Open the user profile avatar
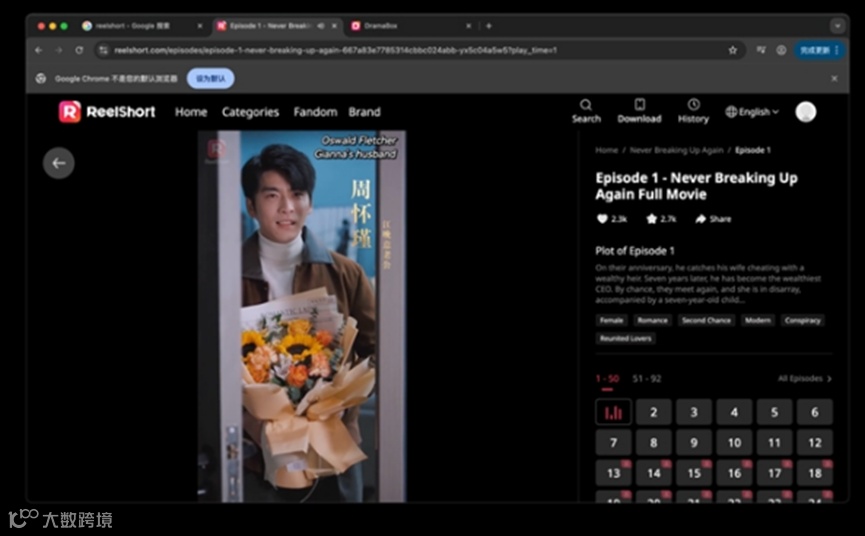 click(805, 112)
